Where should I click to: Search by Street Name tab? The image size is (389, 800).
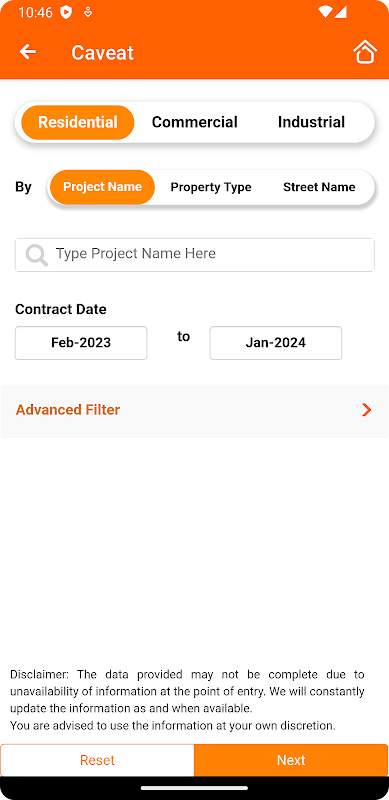point(319,187)
